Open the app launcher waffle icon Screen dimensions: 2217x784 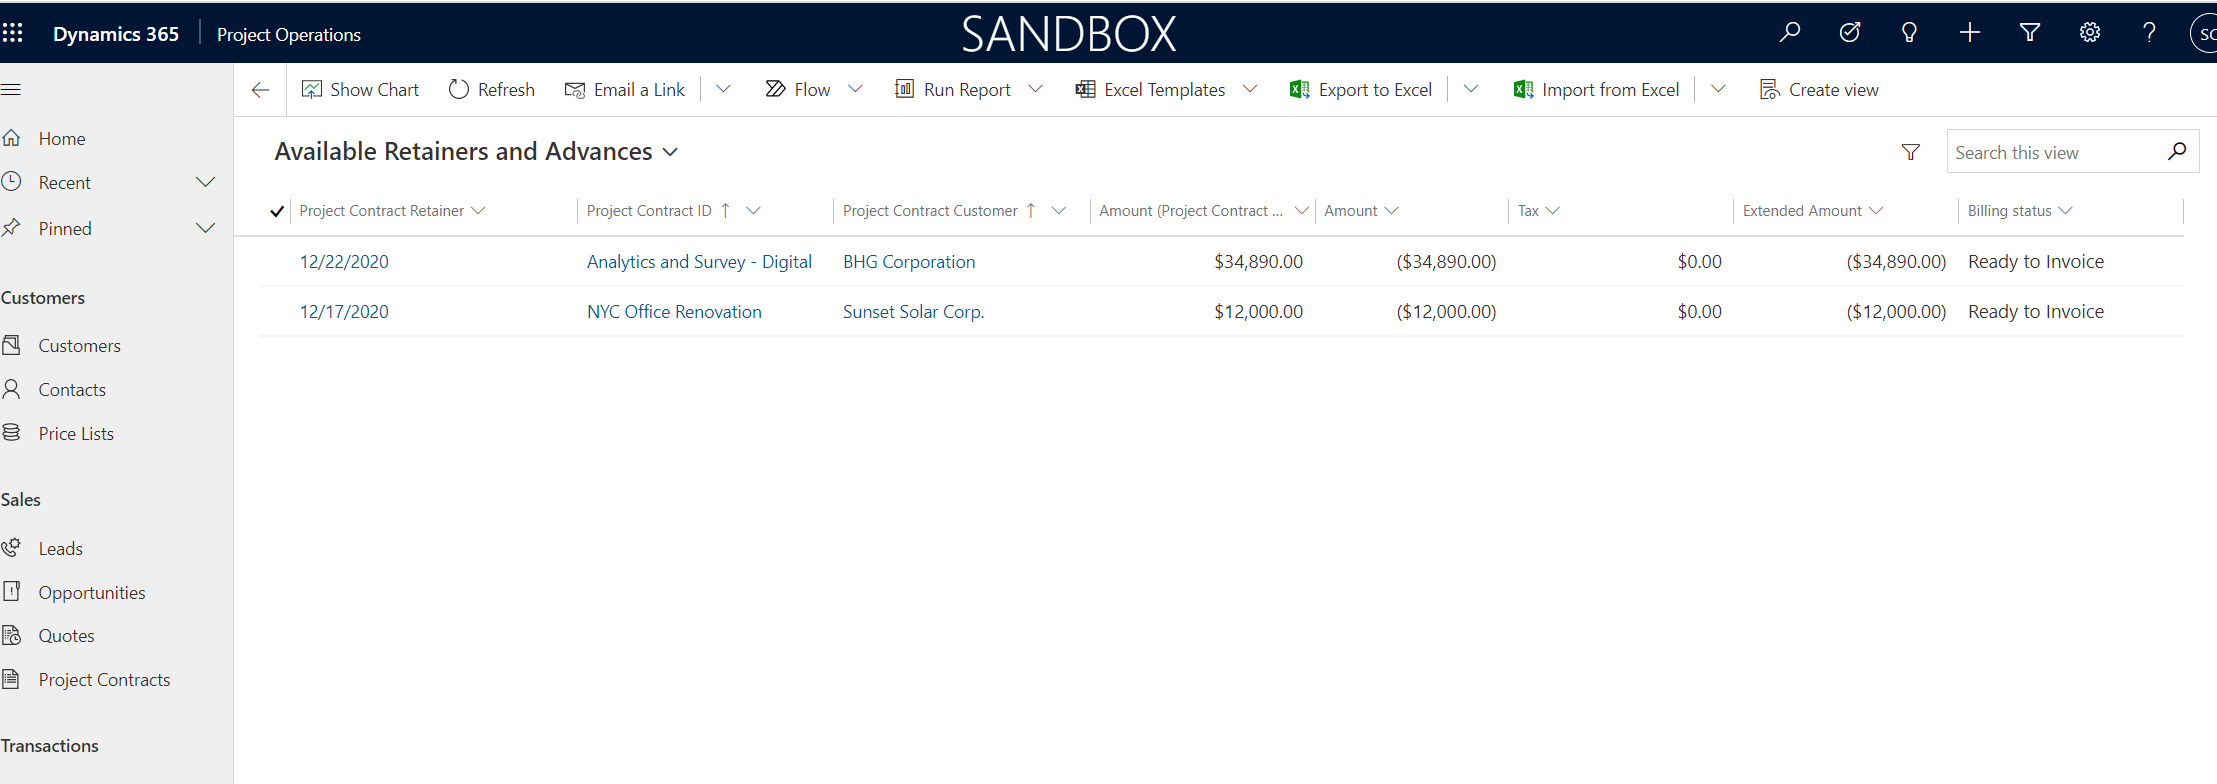click(x=13, y=33)
